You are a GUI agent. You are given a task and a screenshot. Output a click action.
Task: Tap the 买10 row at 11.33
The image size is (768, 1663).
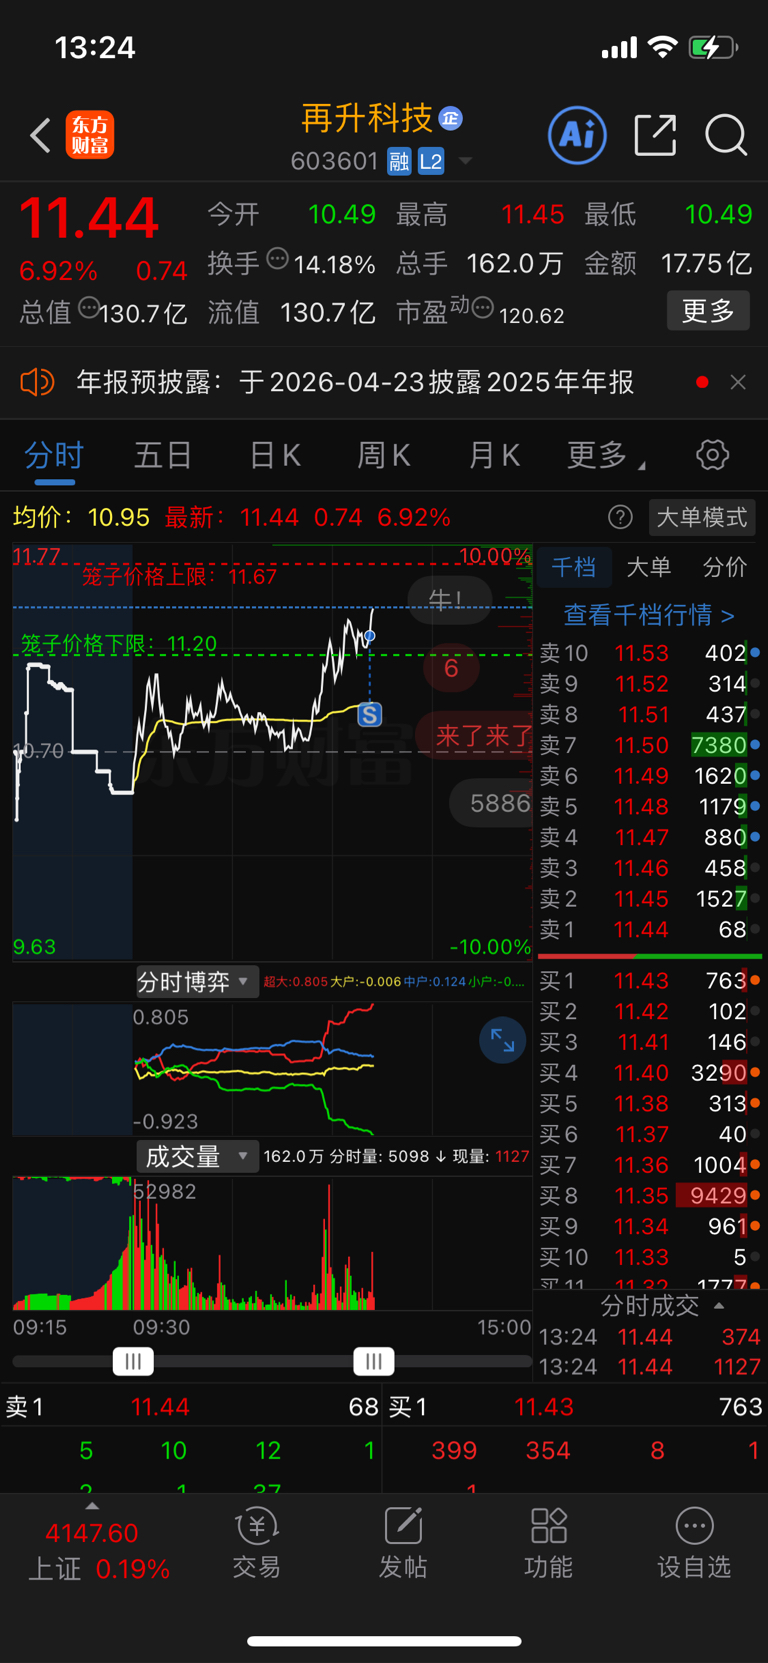point(650,1257)
